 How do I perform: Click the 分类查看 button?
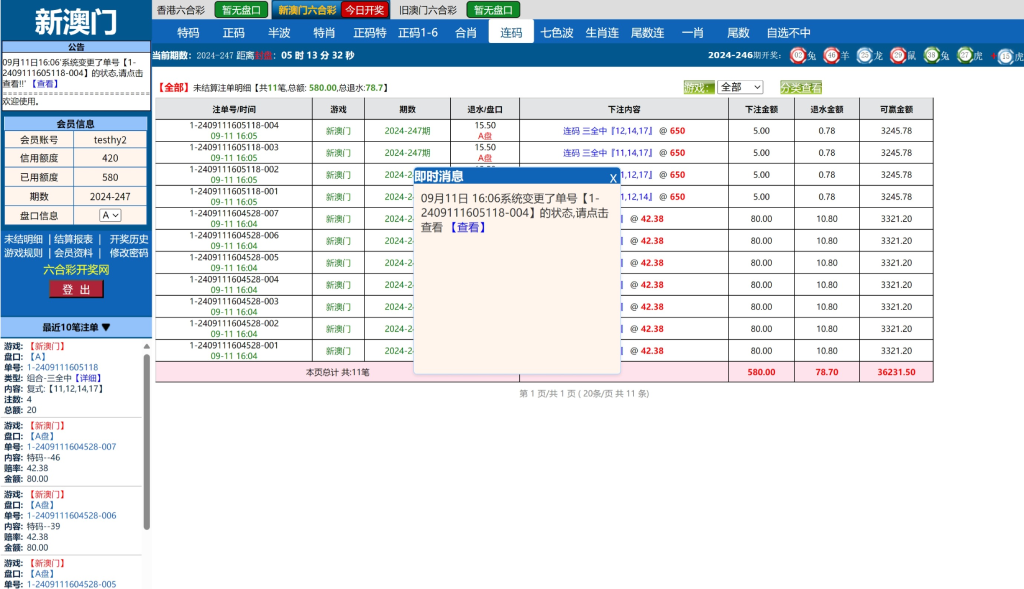(800, 88)
